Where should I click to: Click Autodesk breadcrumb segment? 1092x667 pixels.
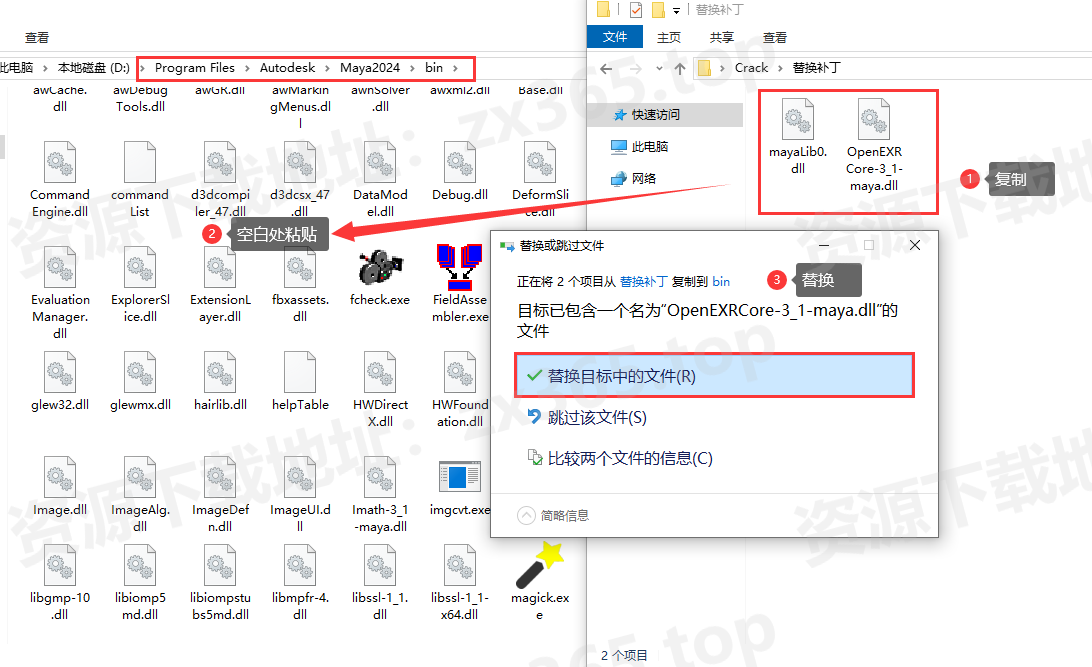coord(287,68)
